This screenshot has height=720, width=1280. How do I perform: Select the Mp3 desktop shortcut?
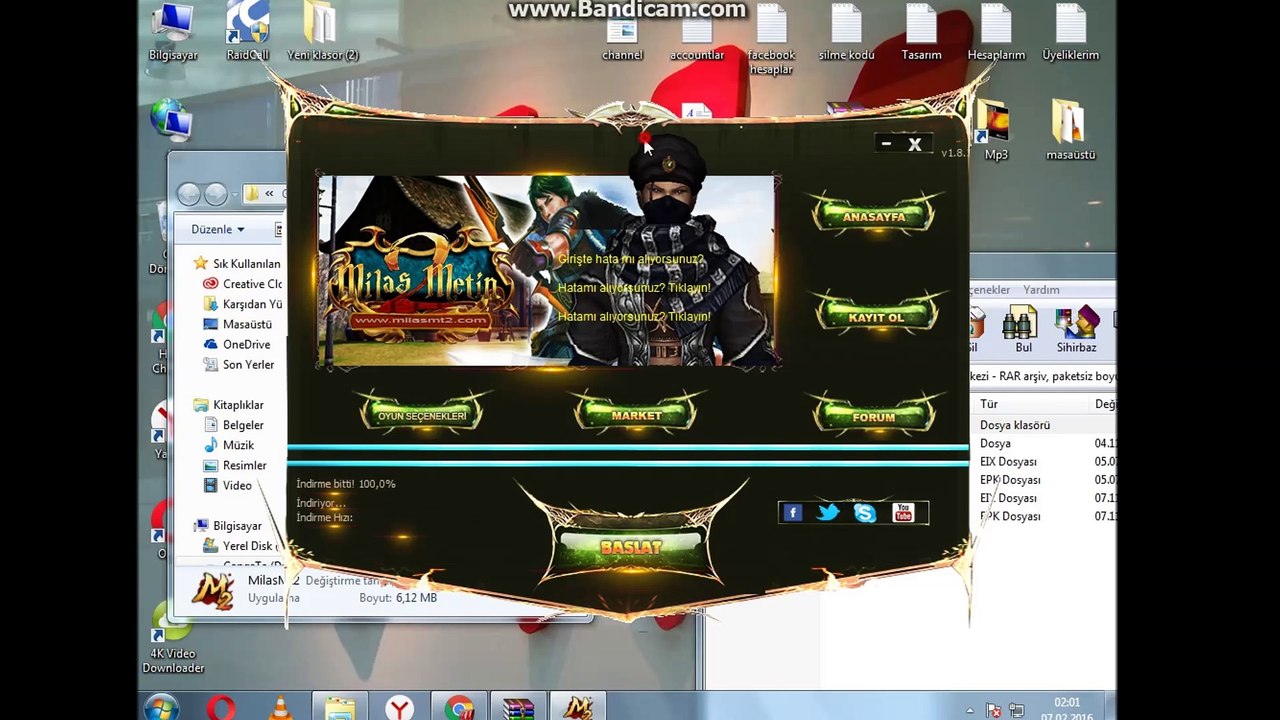point(996,131)
